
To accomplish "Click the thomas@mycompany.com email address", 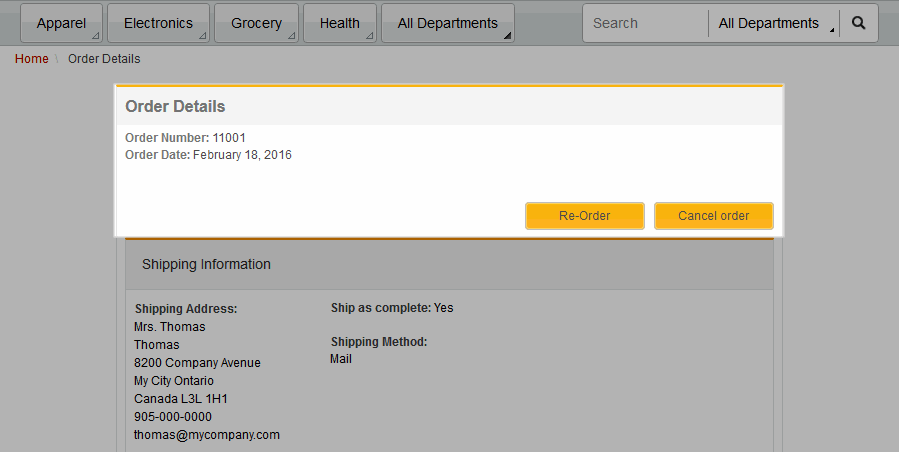I will (x=207, y=435).
